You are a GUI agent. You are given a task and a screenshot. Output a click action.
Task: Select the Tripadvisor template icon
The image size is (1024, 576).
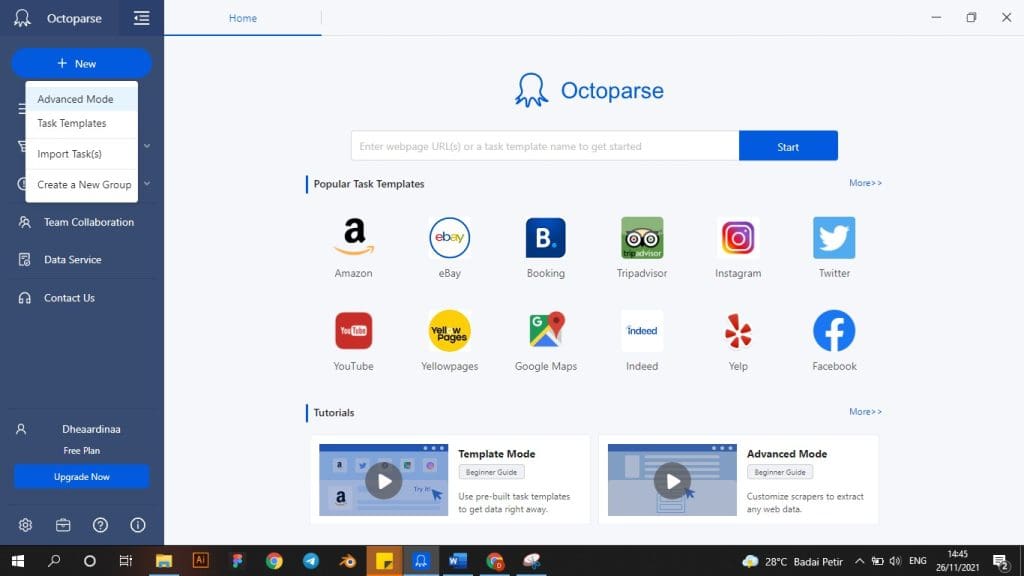(641, 238)
